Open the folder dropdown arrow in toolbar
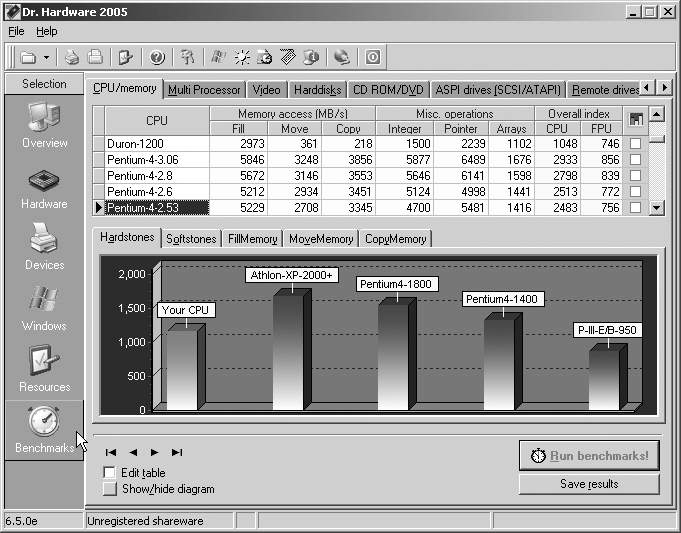The image size is (681, 533). click(46, 57)
